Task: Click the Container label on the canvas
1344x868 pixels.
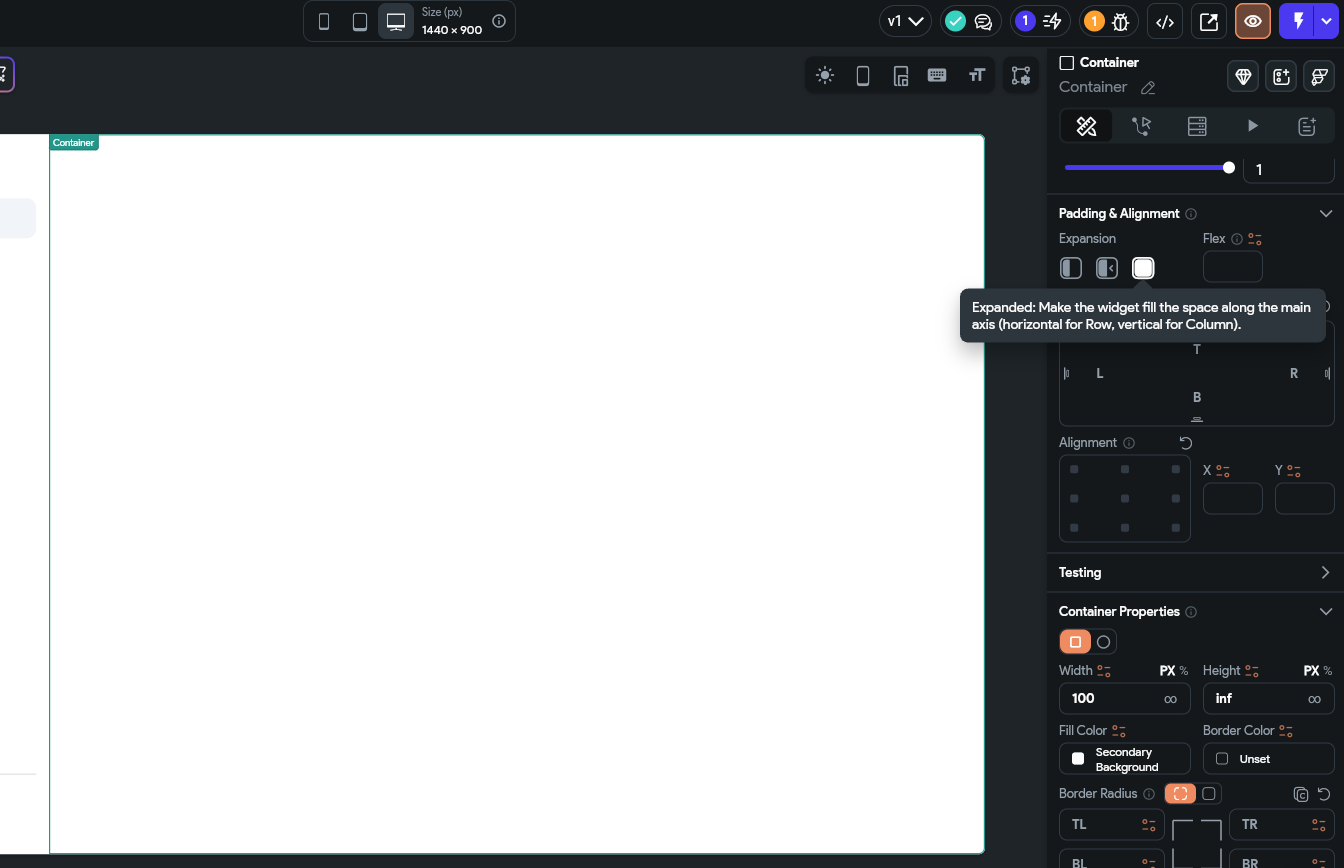Action: point(74,143)
